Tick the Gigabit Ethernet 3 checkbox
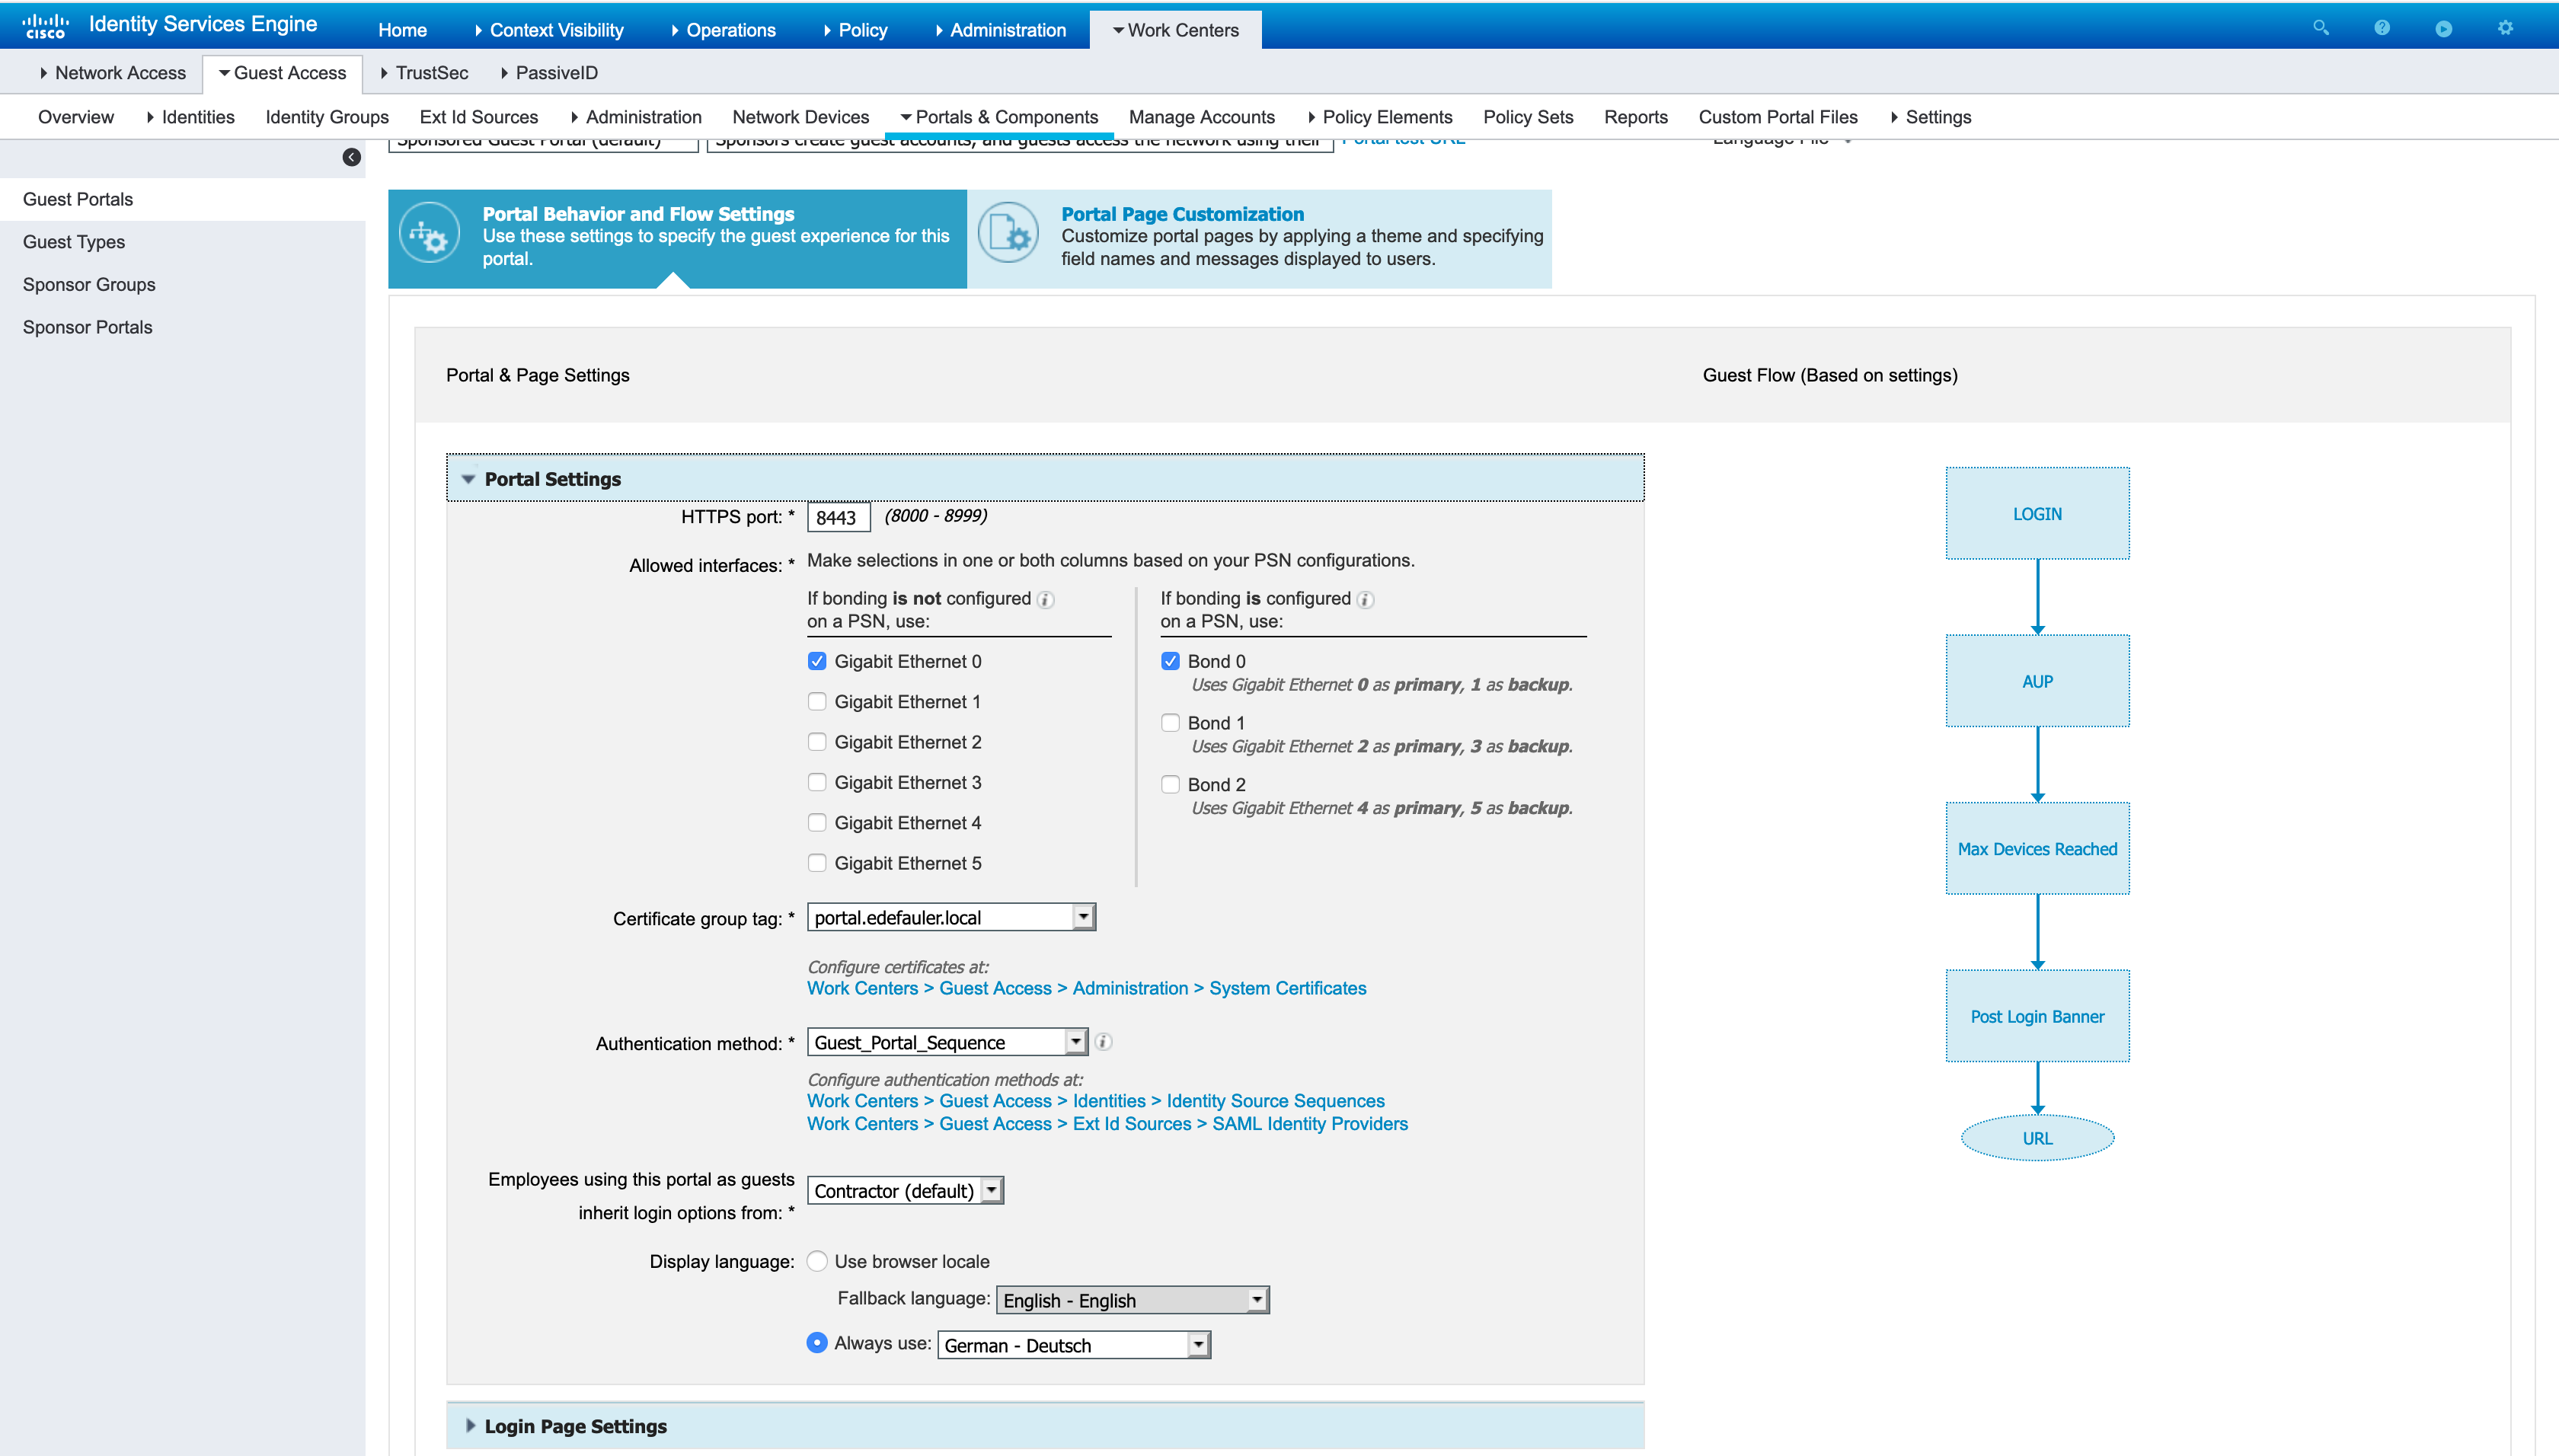Image resolution: width=2559 pixels, height=1456 pixels. click(x=817, y=782)
